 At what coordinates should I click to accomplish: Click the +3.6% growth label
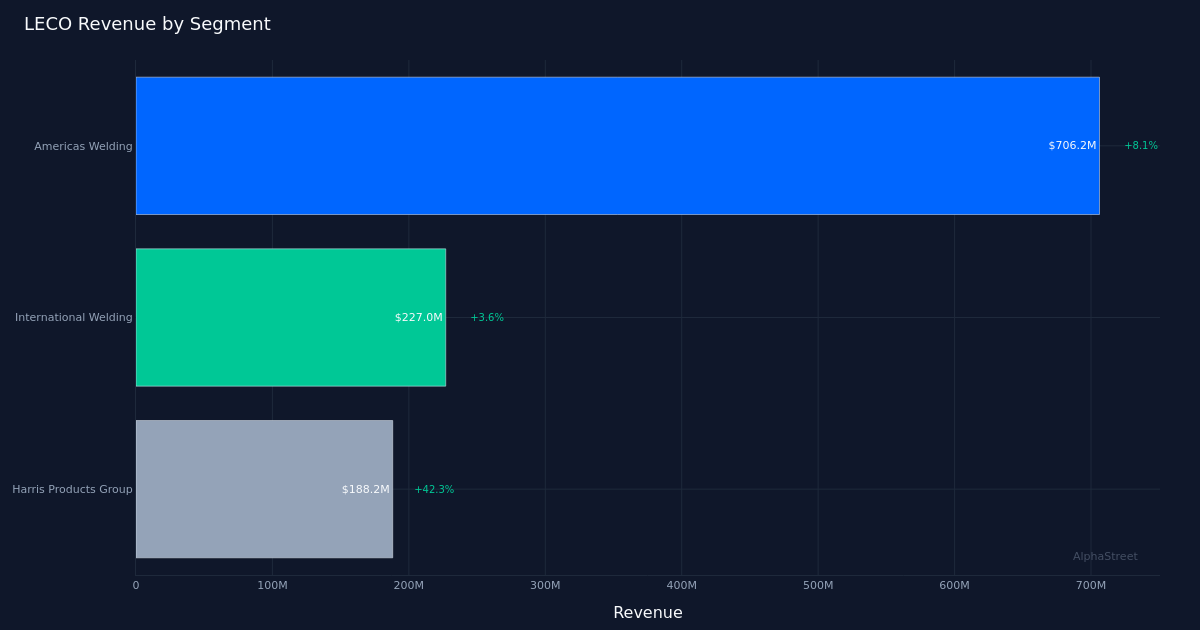coord(487,318)
